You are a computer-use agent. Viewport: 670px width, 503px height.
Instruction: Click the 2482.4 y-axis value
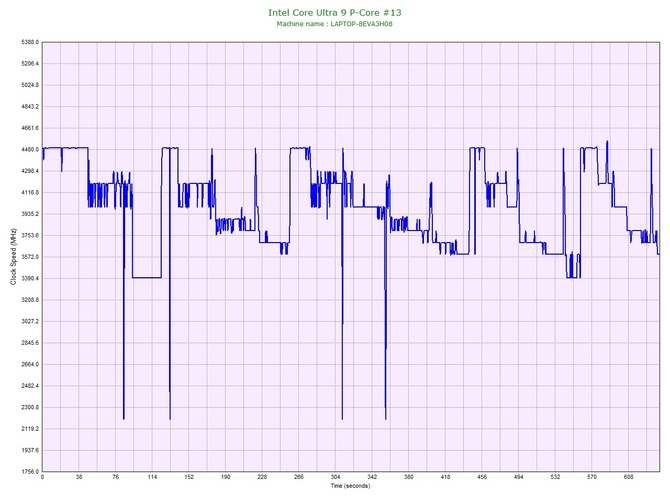click(x=30, y=386)
